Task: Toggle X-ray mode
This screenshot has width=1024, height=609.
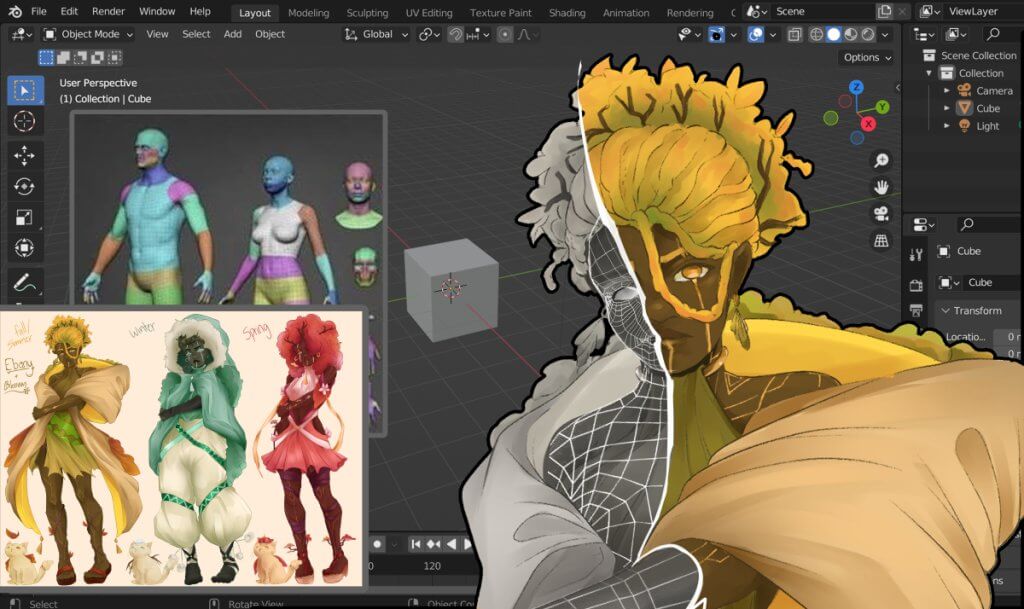Action: point(794,35)
